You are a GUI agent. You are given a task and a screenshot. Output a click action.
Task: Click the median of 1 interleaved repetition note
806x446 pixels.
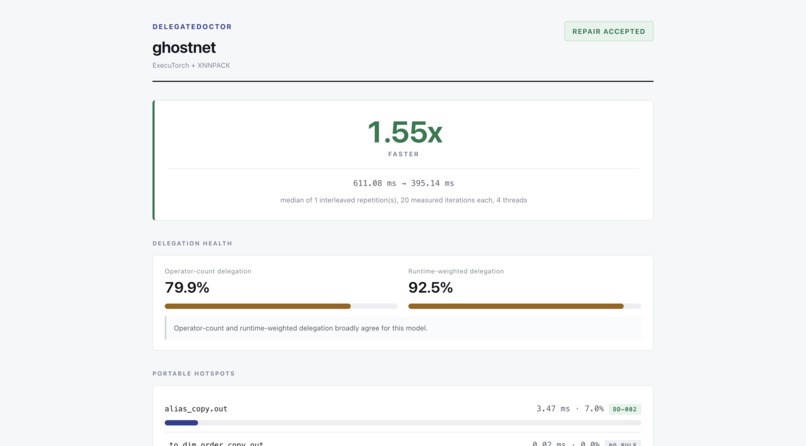(x=404, y=200)
